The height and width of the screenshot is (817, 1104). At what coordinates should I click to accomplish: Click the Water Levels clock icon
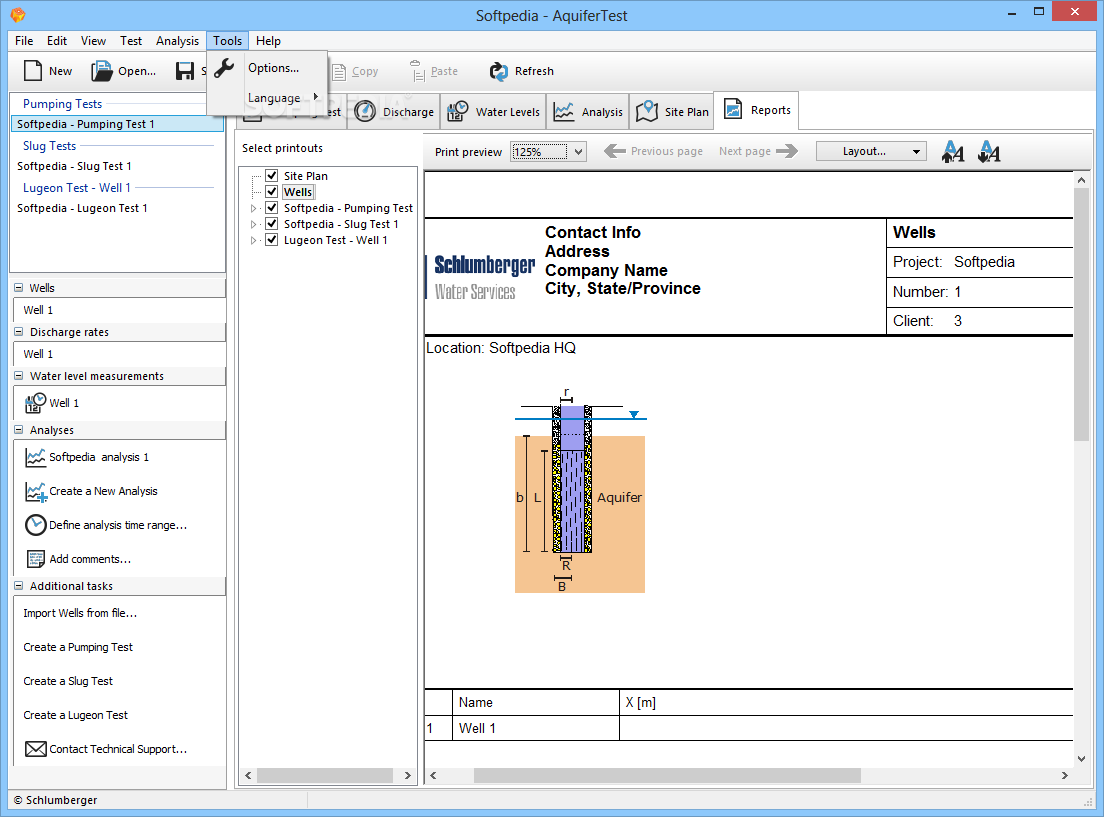click(x=458, y=111)
